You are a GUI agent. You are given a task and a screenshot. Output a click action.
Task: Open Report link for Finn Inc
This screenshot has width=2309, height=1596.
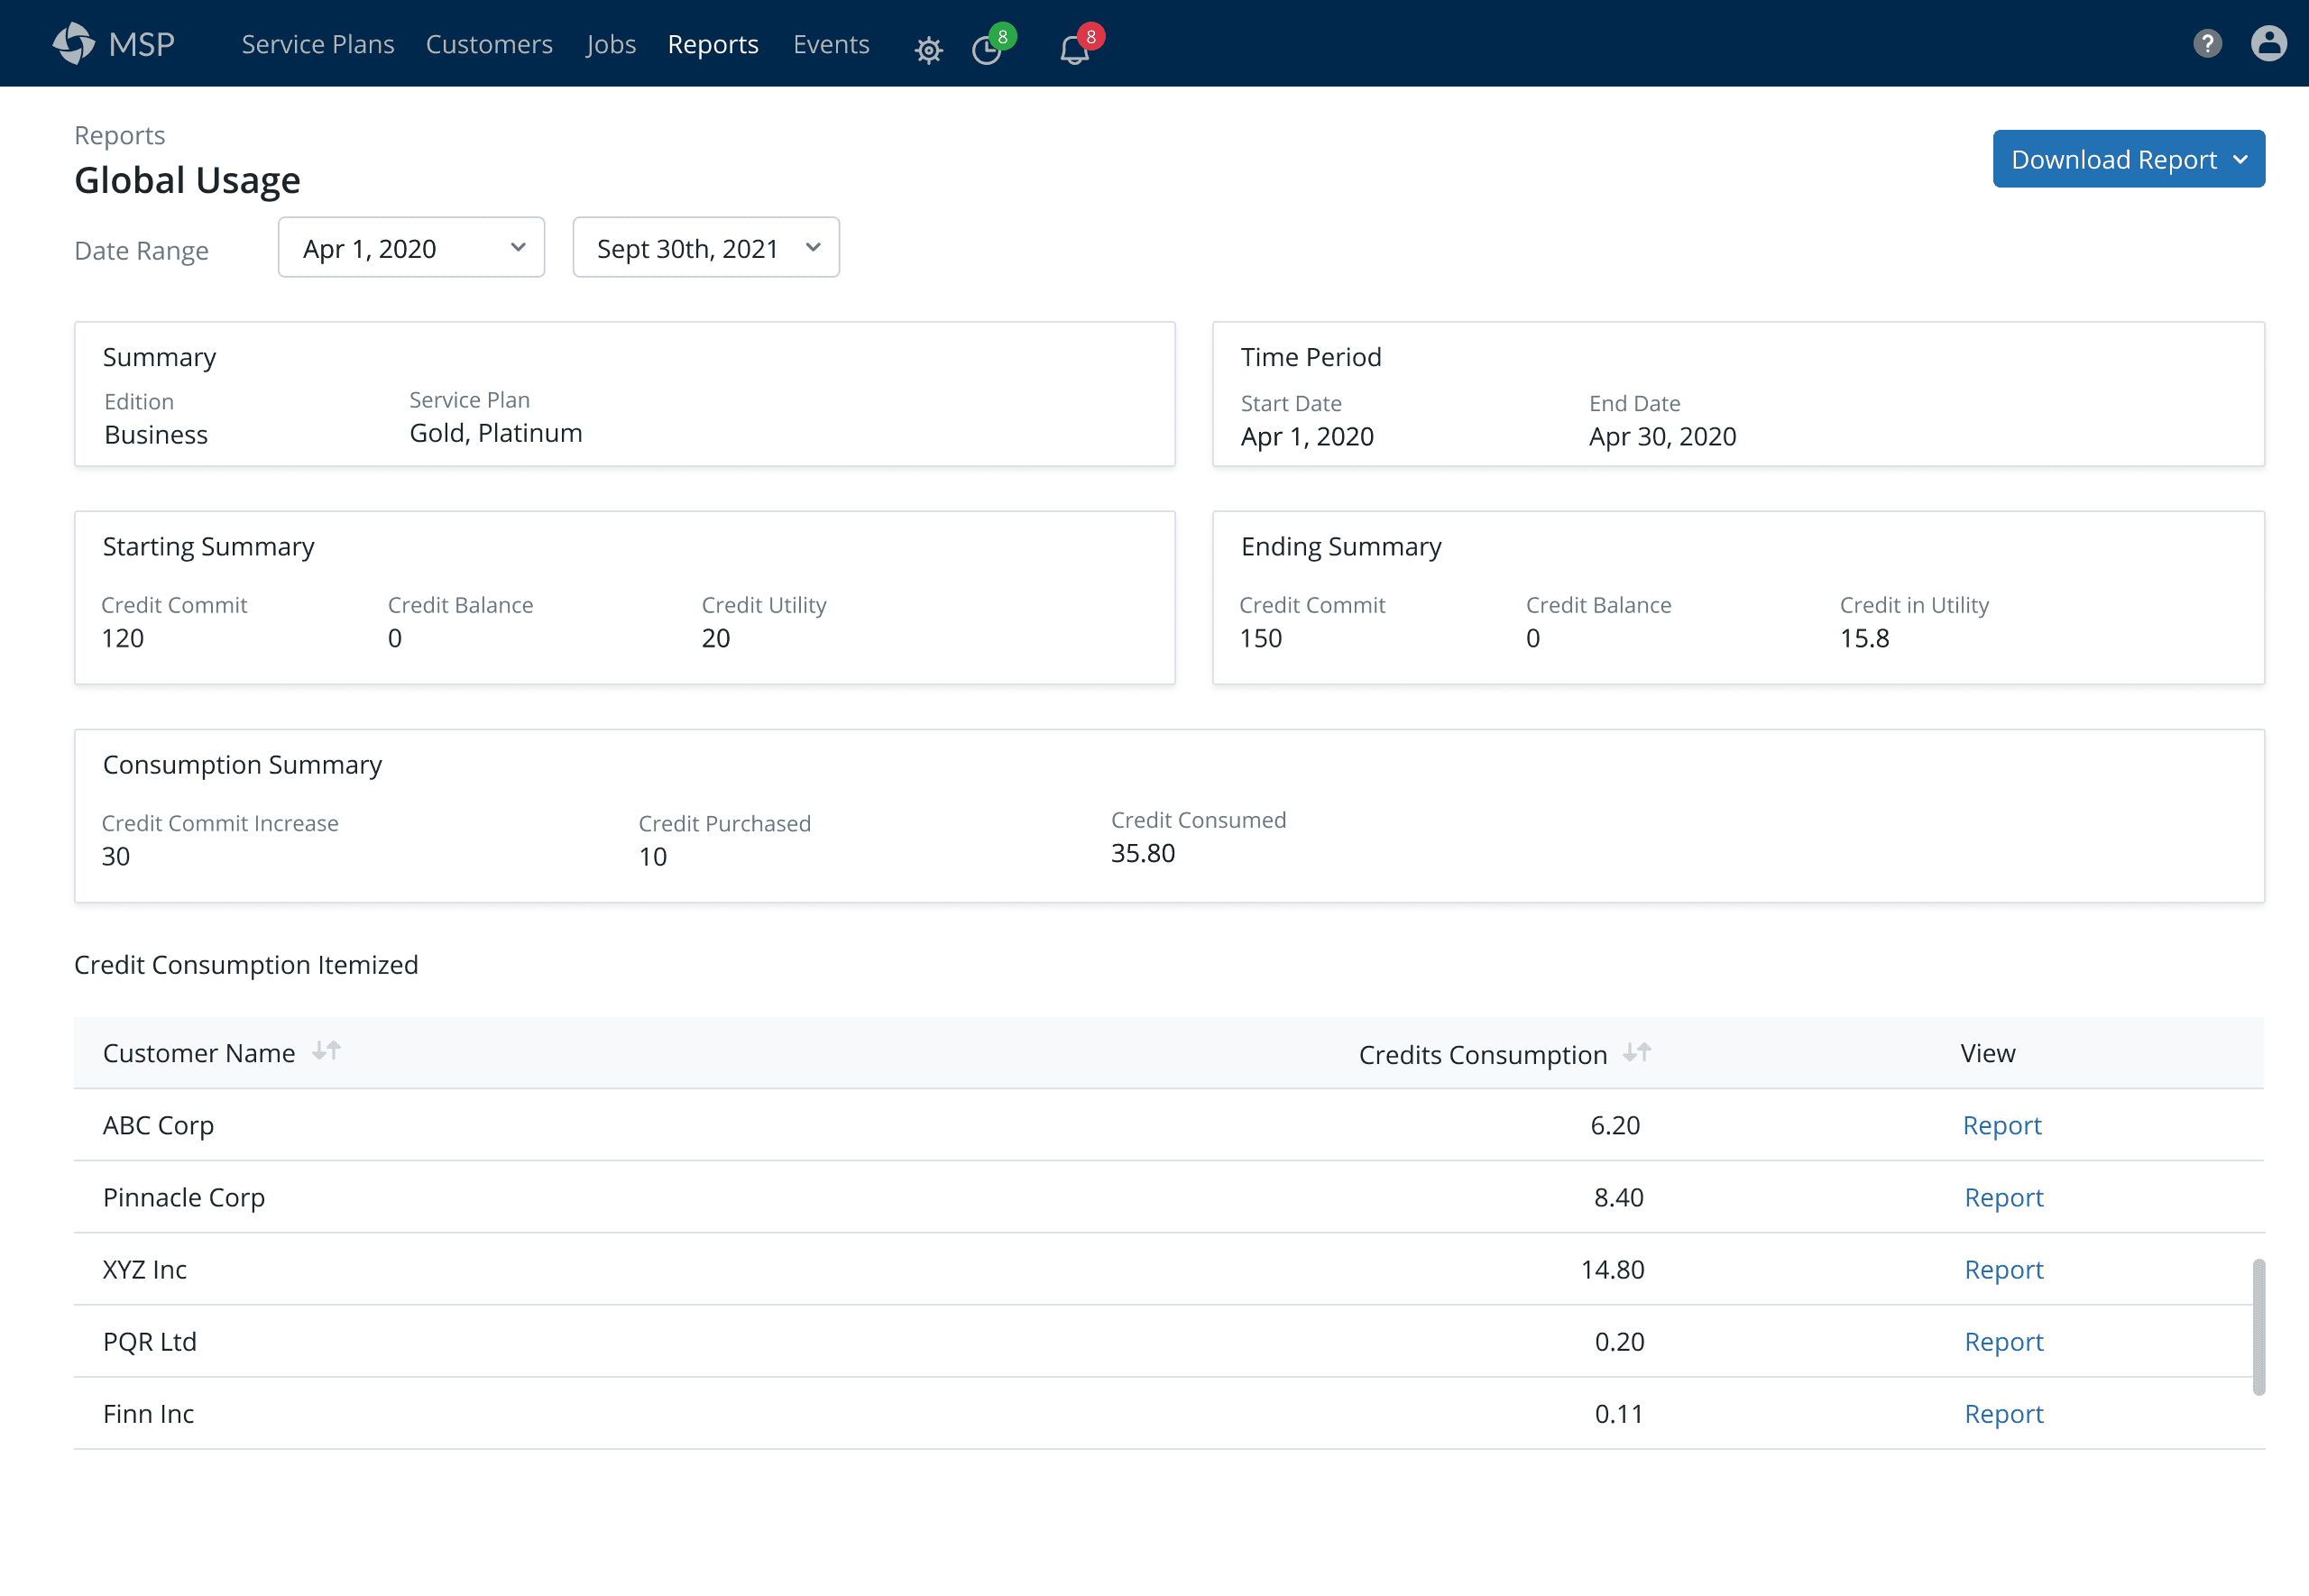[x=2003, y=1413]
